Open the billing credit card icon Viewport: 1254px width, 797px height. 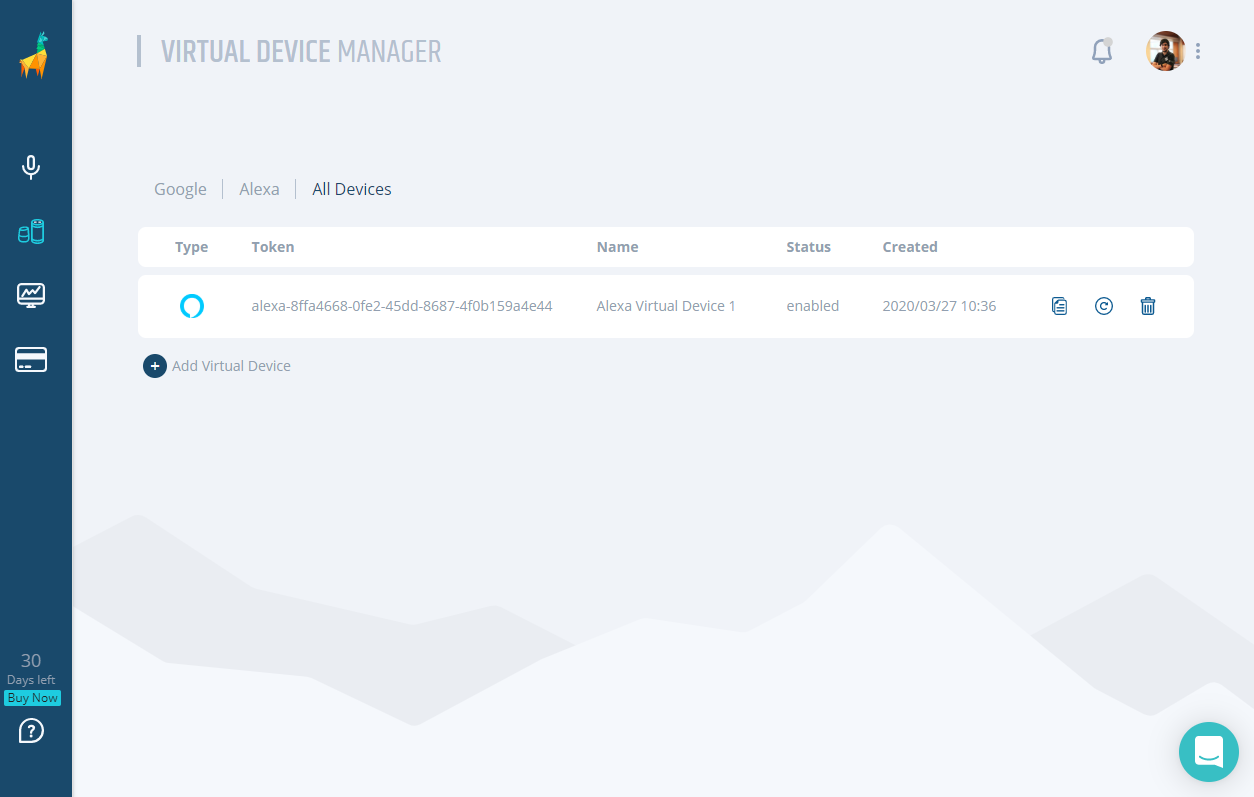click(31, 360)
